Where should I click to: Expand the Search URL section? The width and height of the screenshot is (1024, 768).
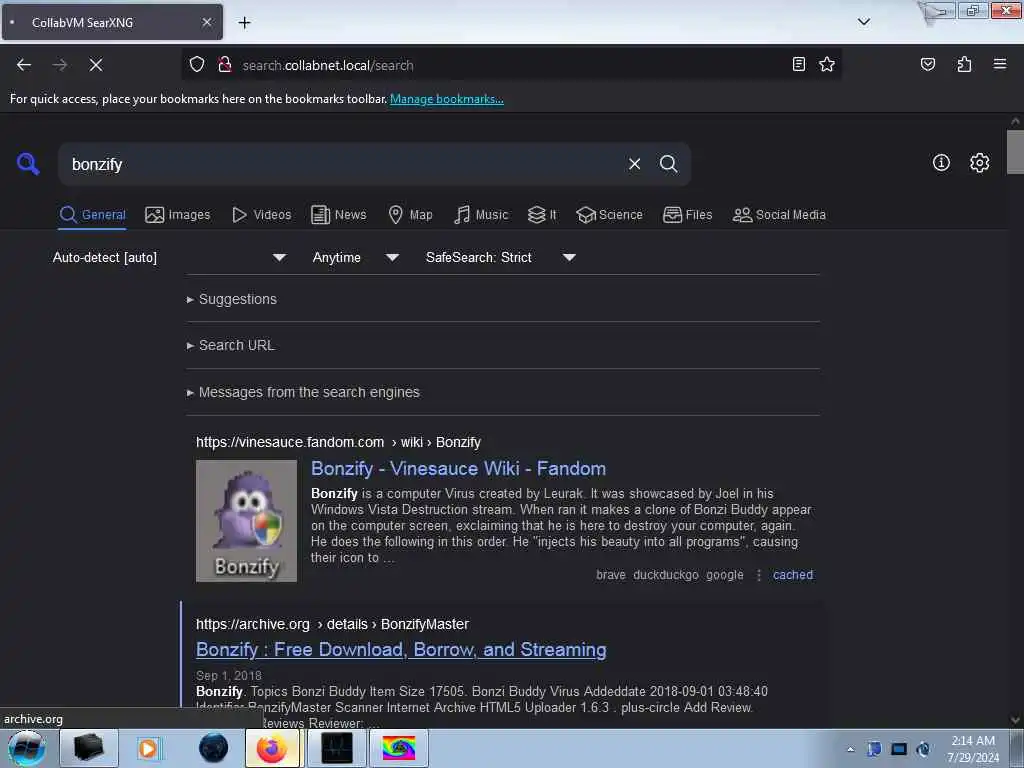pos(231,345)
